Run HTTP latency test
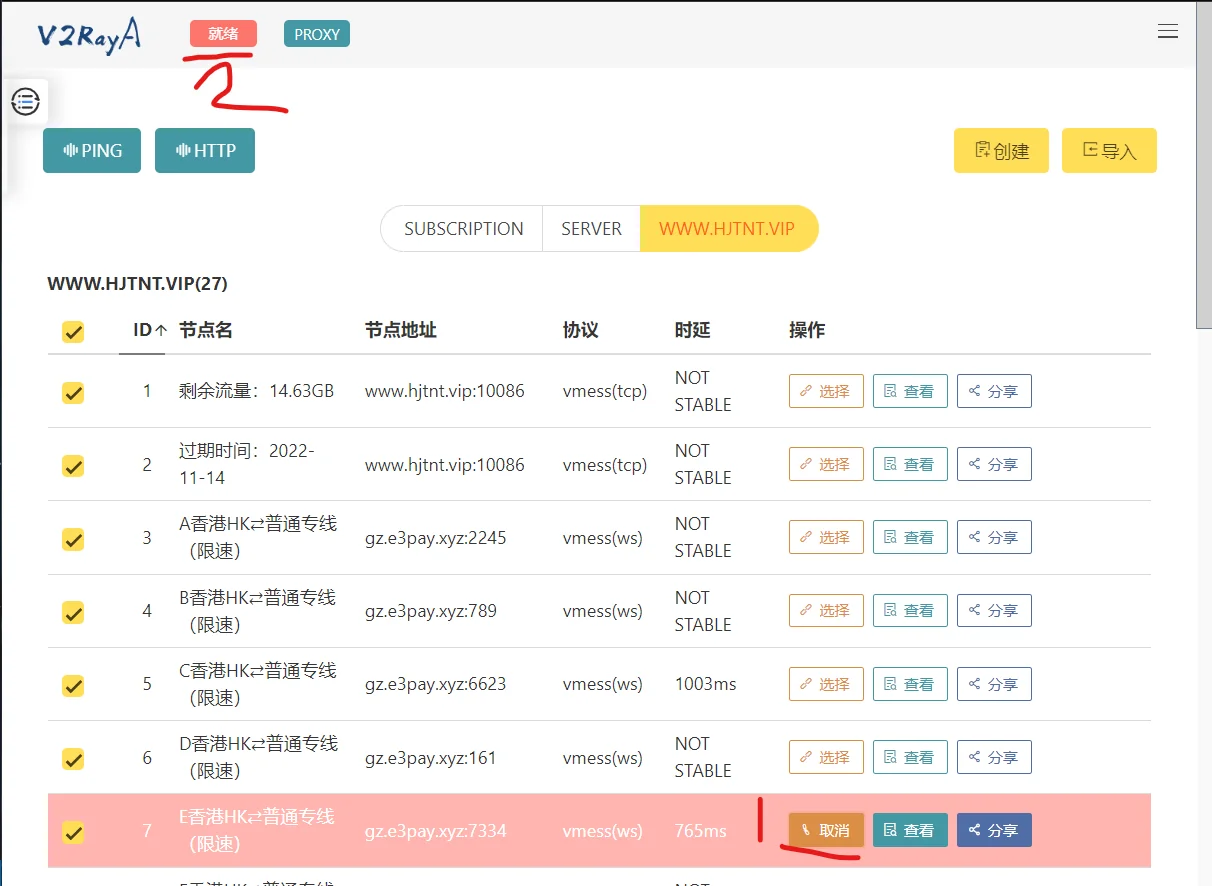 [205, 151]
